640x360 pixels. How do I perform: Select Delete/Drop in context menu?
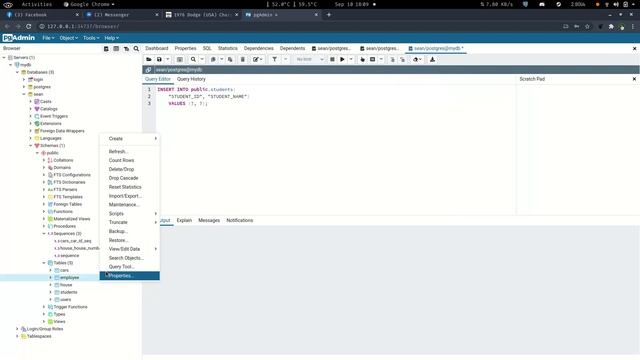[130, 169]
